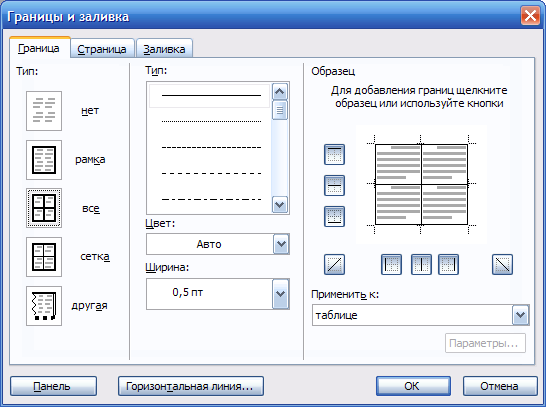Switch to the 'Заливка' tab
Viewport: 546px width, 407px height.
click(164, 49)
